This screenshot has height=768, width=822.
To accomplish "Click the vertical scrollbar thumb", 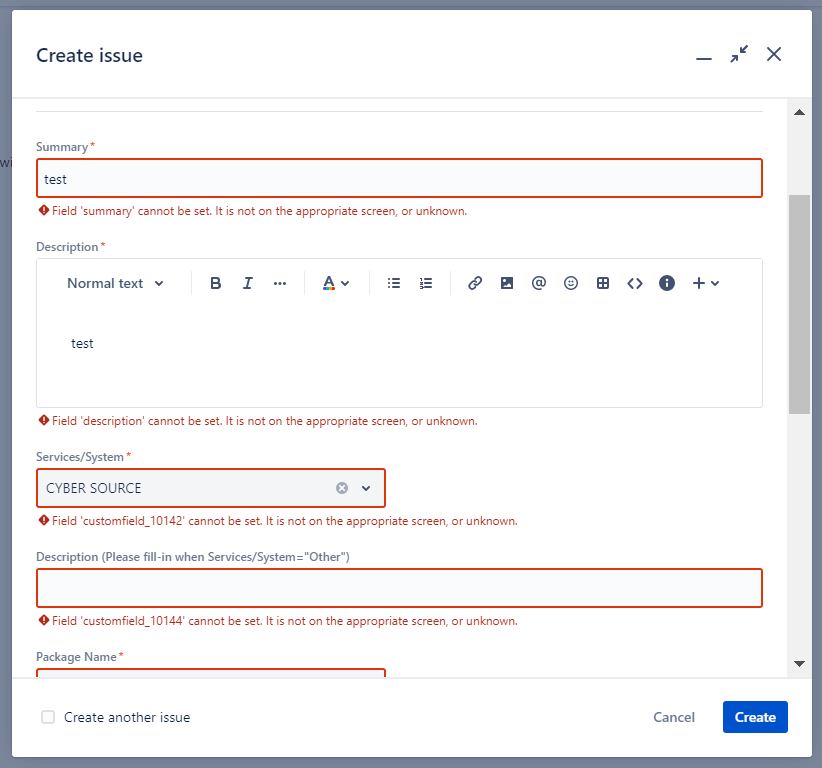I will click(x=799, y=304).
